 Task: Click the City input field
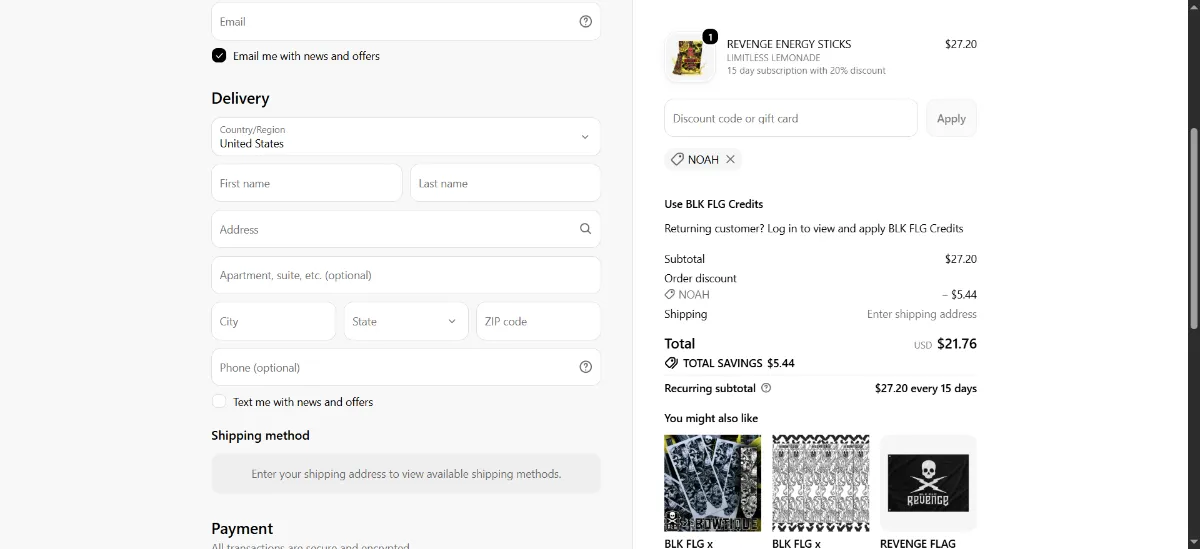tap(274, 321)
